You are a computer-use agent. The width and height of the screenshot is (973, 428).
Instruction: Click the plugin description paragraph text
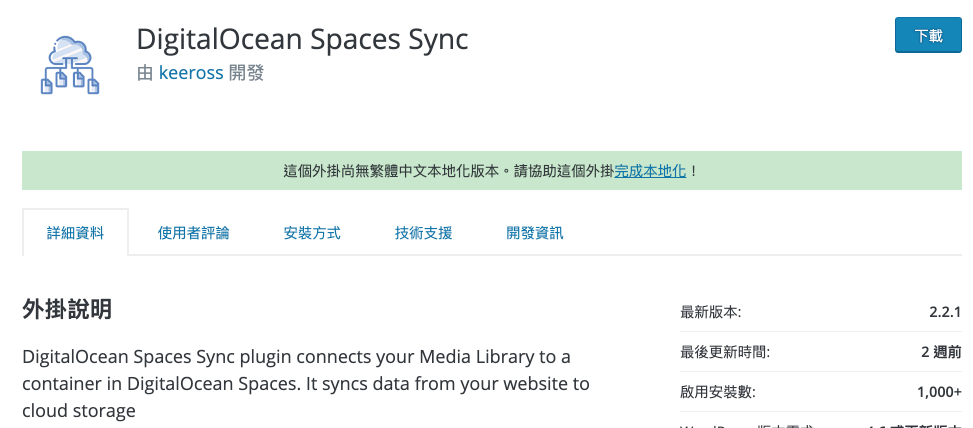tap(306, 383)
